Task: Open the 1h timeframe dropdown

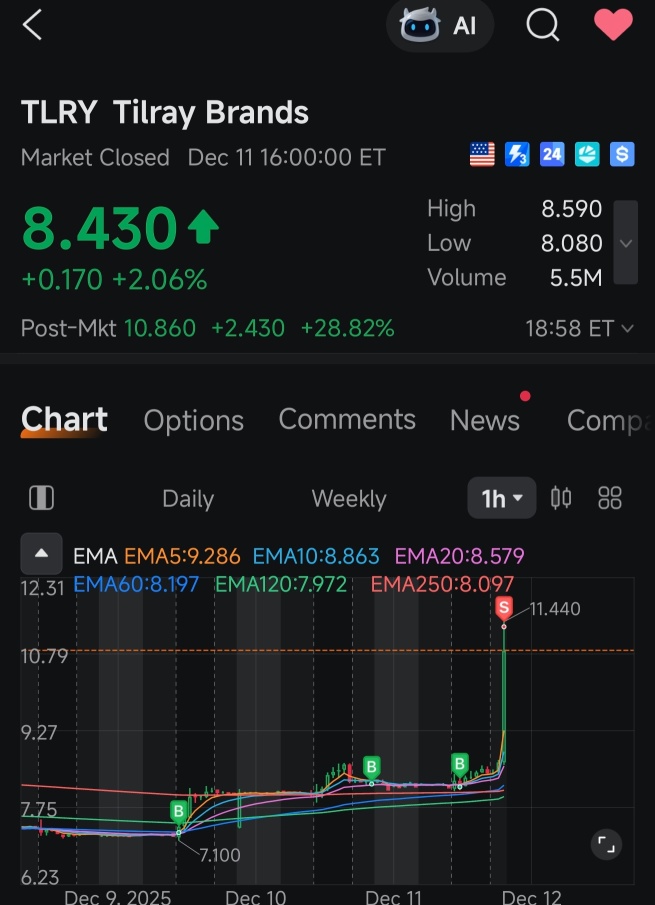Action: [x=501, y=498]
